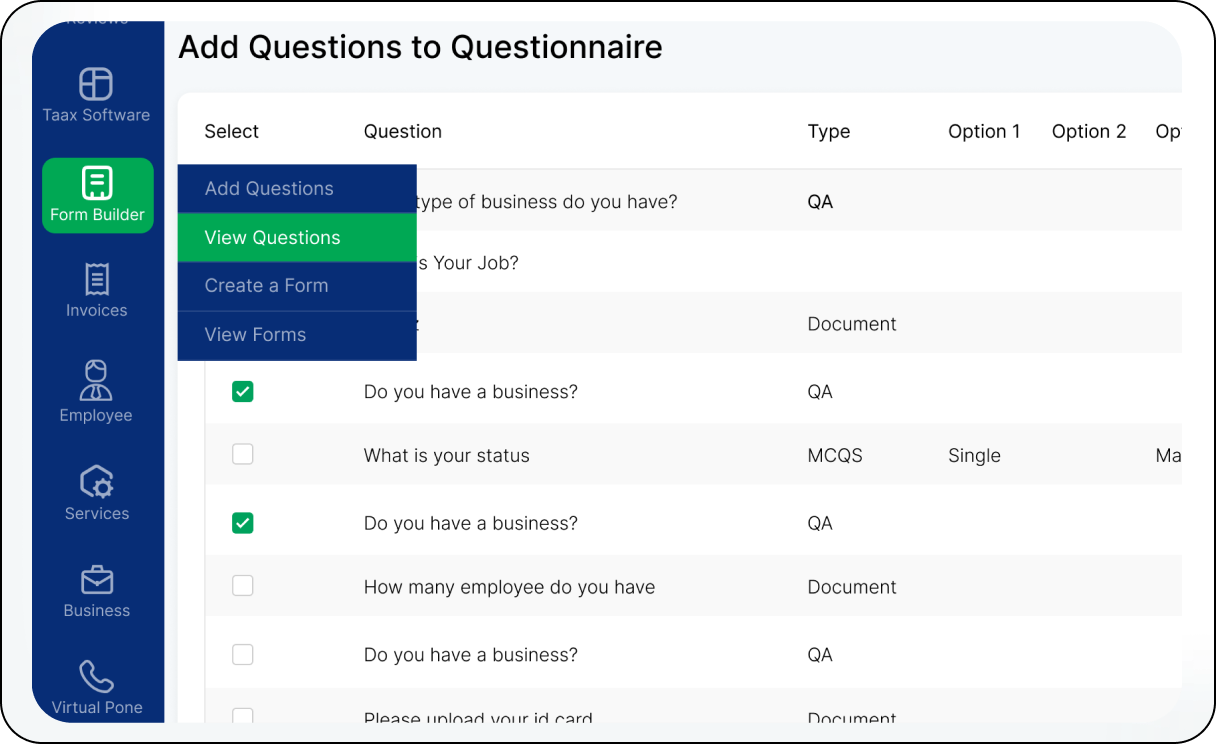Select the Employee person icon

(x=96, y=380)
